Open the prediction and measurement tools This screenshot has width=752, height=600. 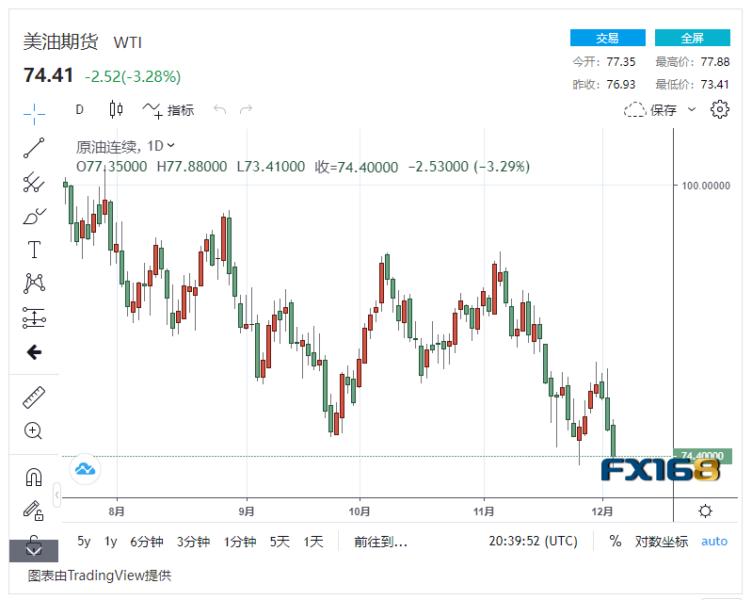pyautogui.click(x=34, y=318)
